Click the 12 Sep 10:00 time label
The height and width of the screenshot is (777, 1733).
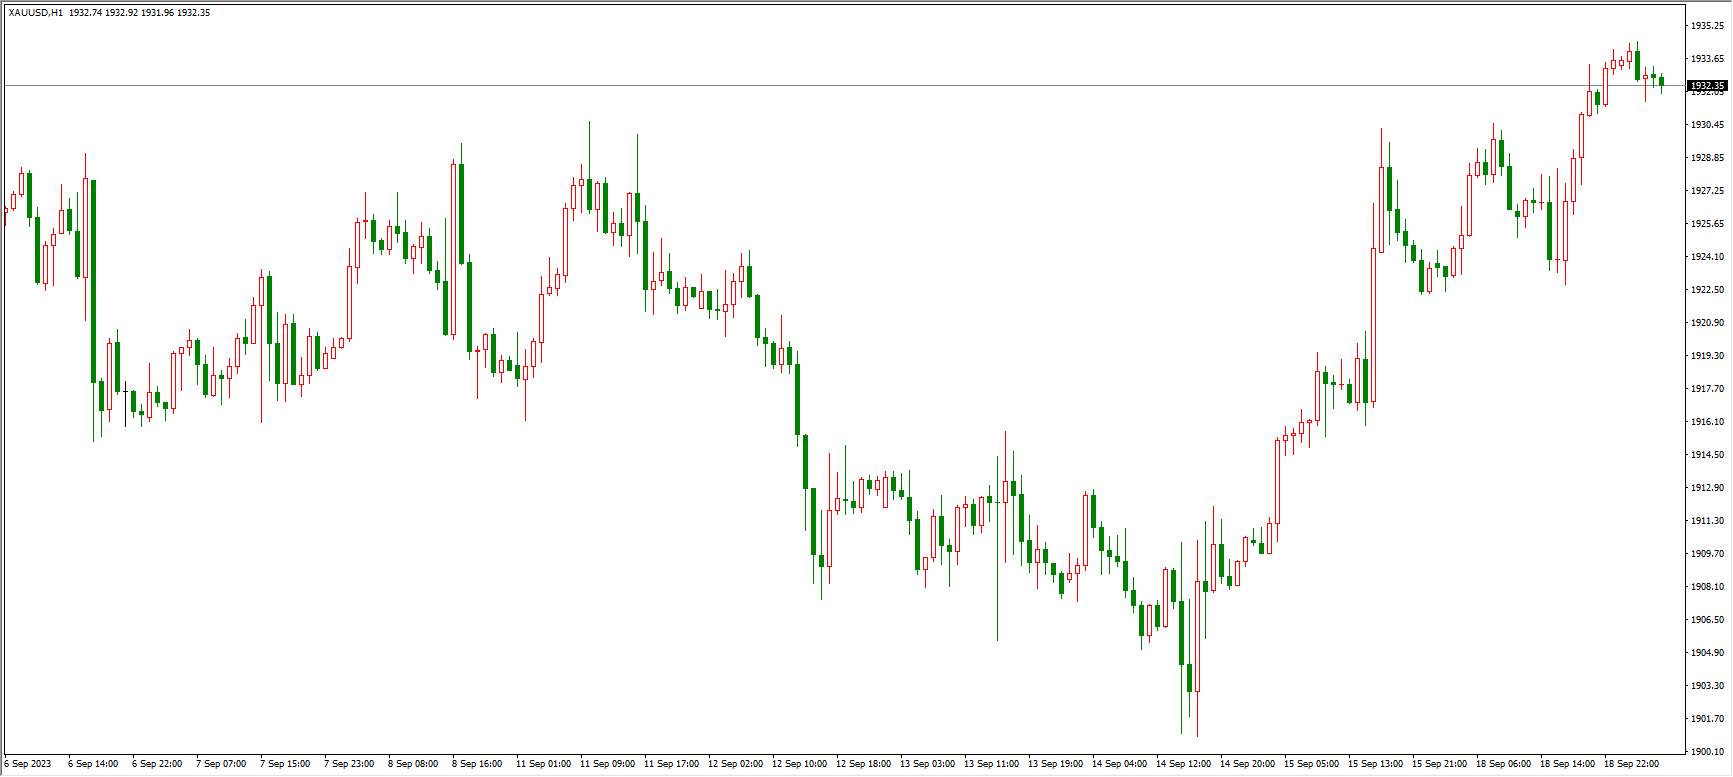[x=799, y=764]
